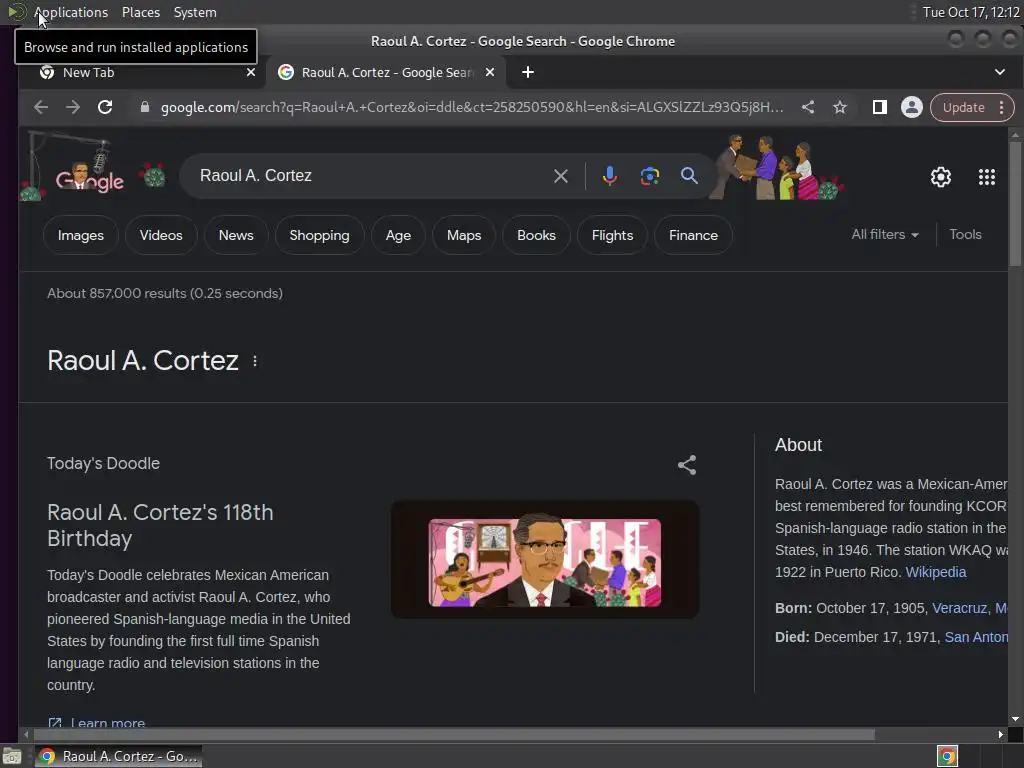Close the New Tab tab
This screenshot has height=768, width=1024.
click(x=251, y=72)
